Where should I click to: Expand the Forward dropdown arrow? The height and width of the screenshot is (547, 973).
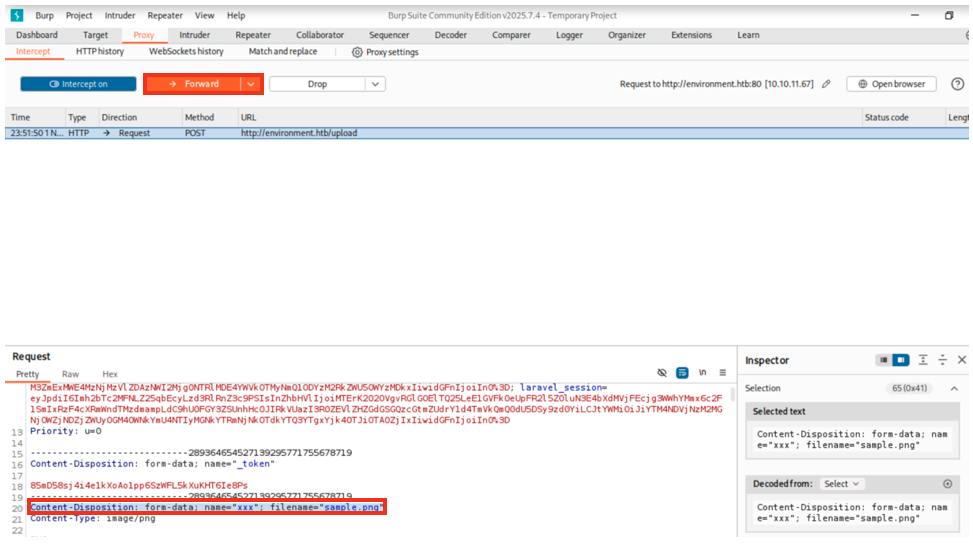(x=251, y=84)
